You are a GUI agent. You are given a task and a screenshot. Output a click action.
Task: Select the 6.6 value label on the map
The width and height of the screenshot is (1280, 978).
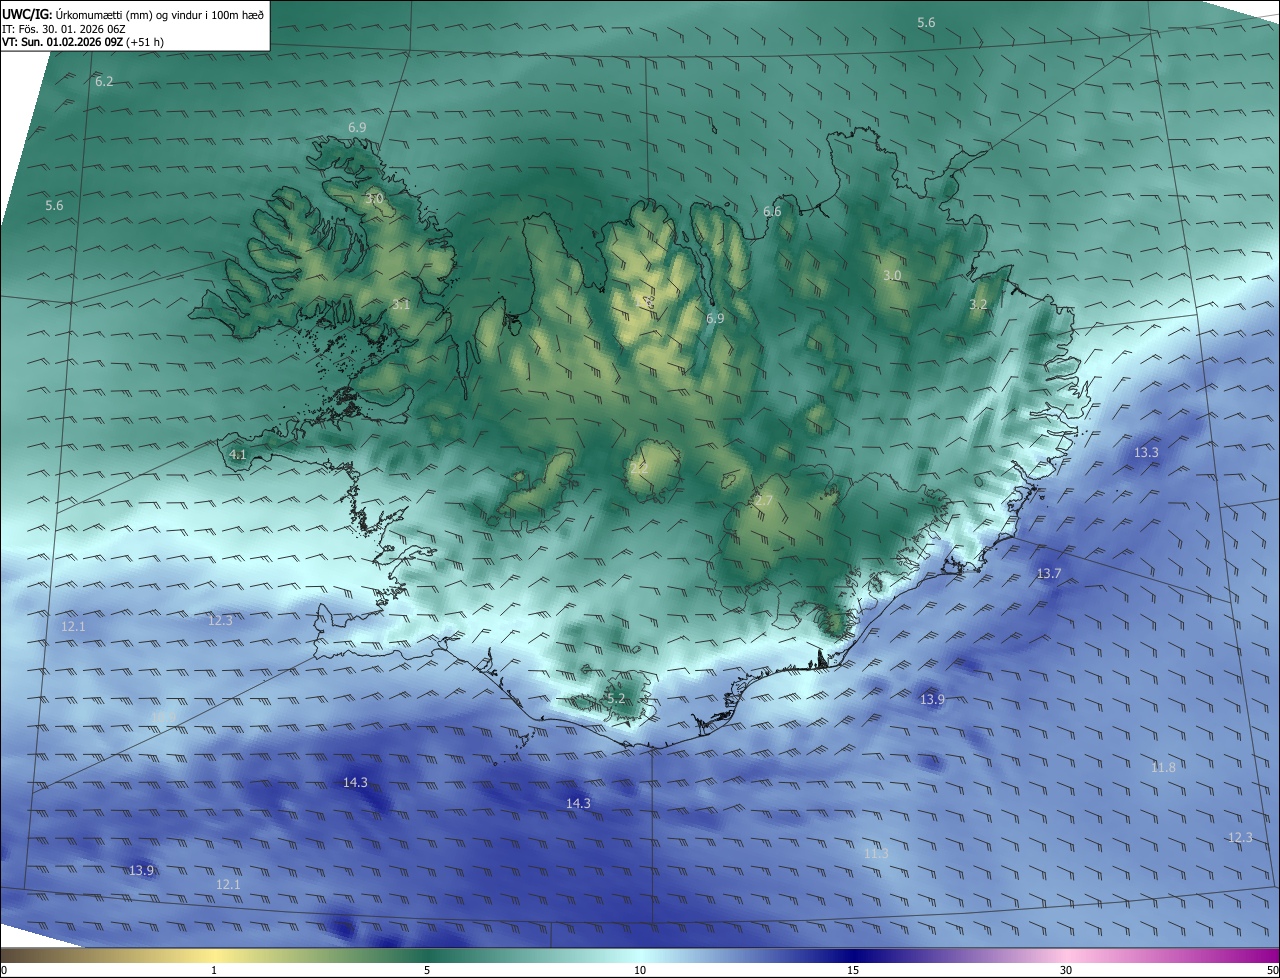pos(772,211)
